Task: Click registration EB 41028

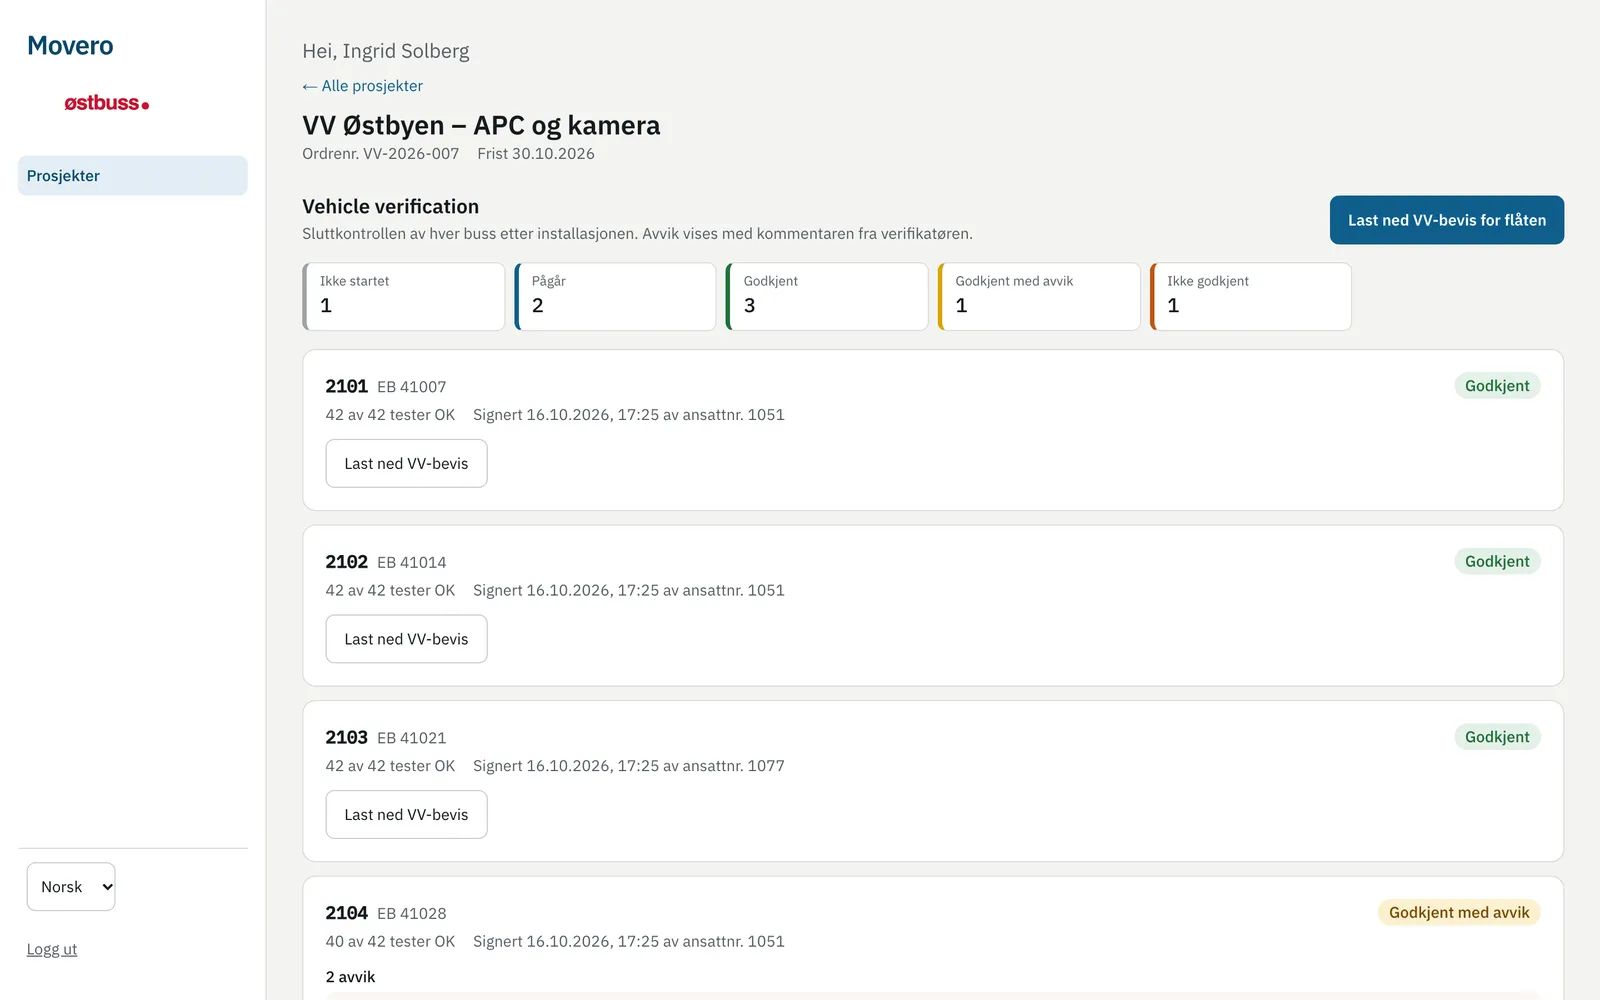Action: click(412, 914)
